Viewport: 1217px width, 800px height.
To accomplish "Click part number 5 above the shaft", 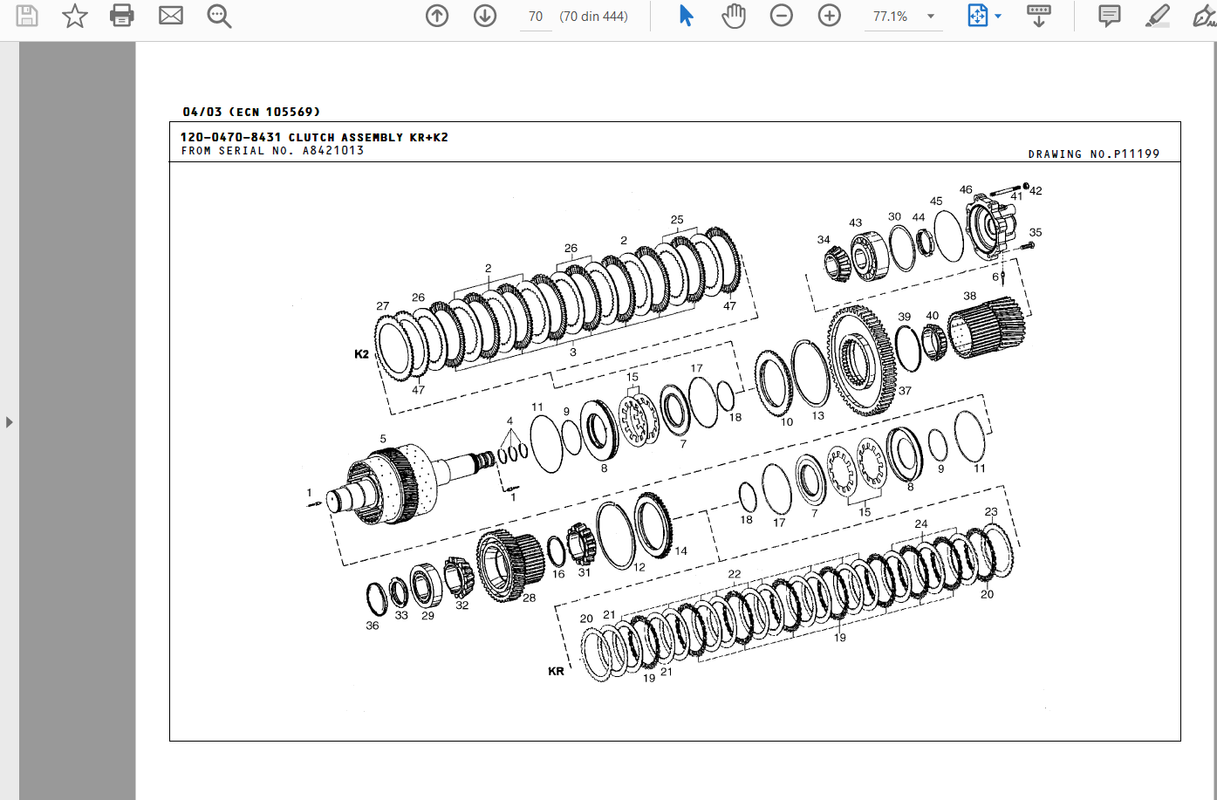I will [x=382, y=438].
